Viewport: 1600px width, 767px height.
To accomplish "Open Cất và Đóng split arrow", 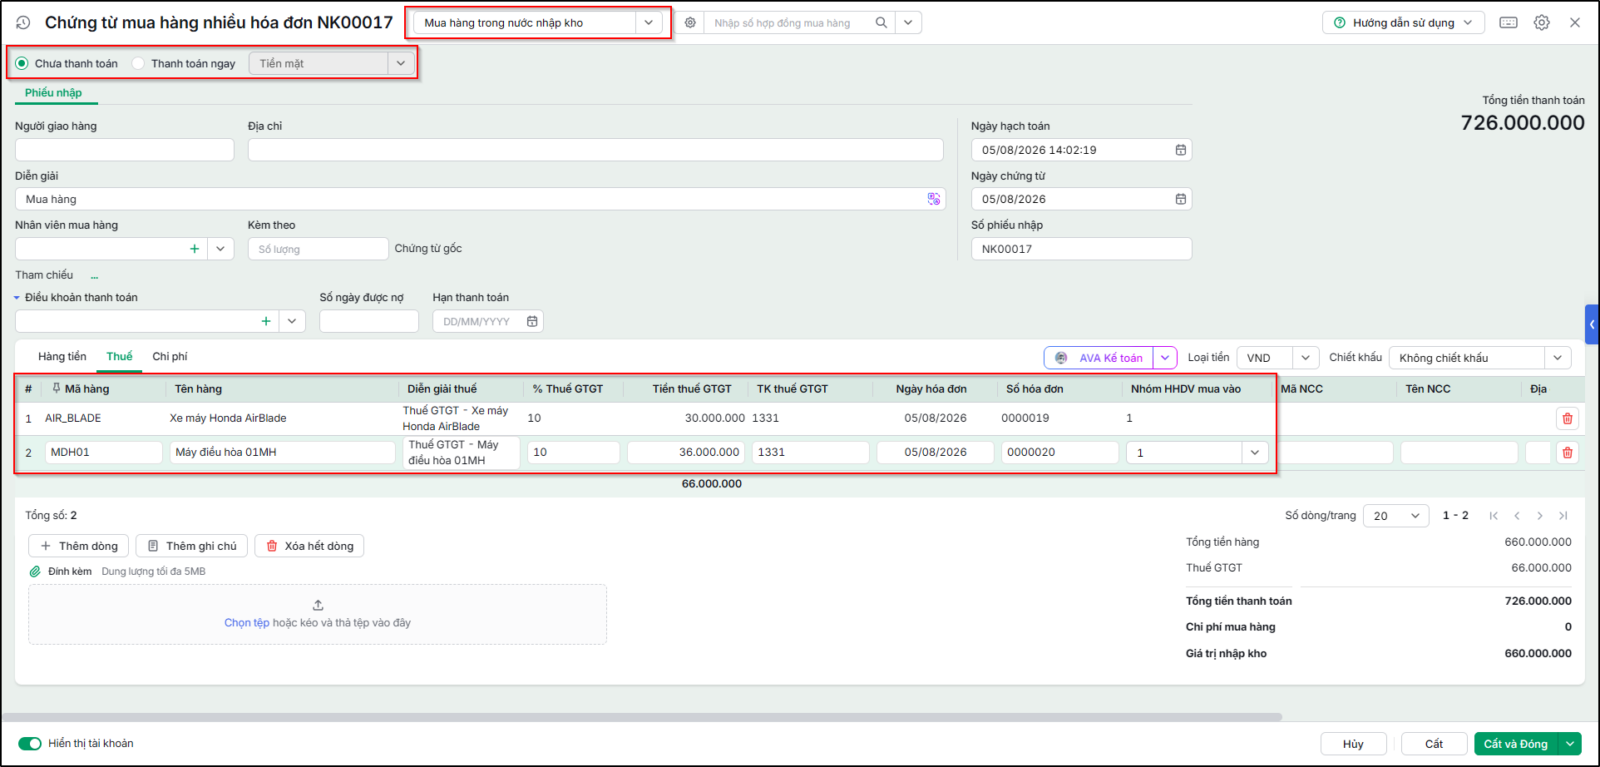I will 1570,744.
